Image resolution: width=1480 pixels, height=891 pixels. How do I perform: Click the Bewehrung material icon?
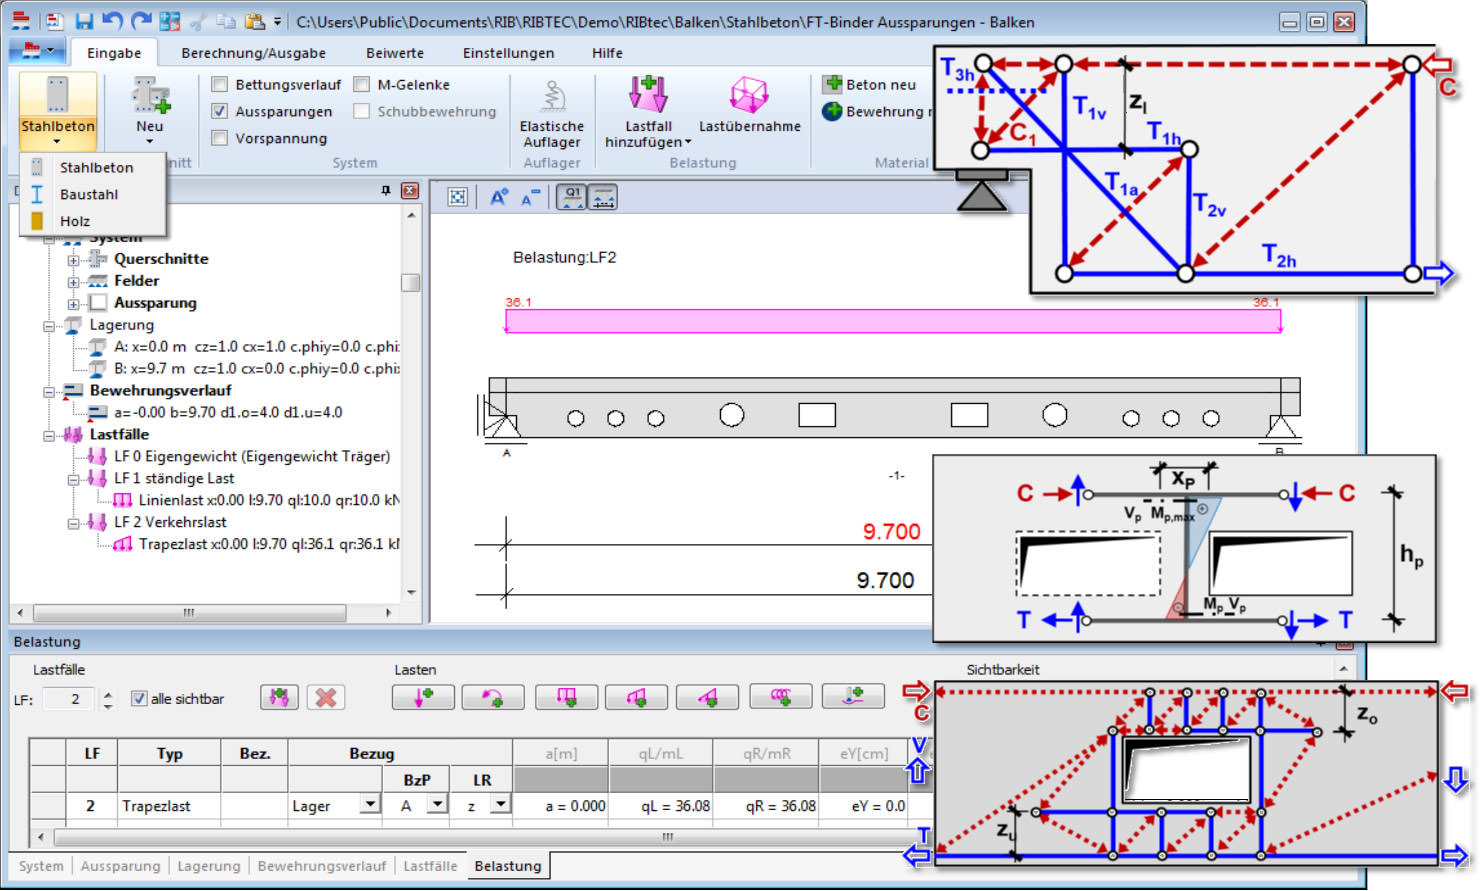tap(832, 111)
